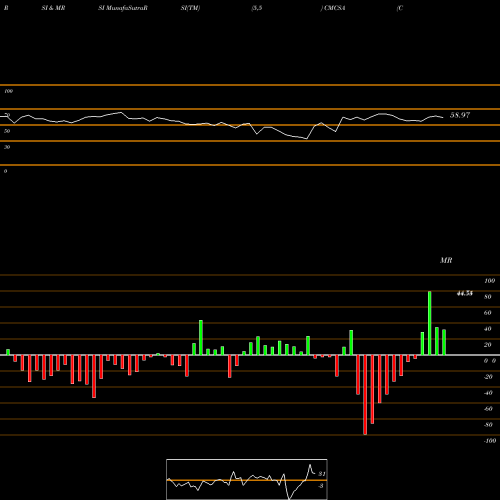Select the CMCSA ticker text in header
Screen dimensions: 500x500
[x=335, y=8]
